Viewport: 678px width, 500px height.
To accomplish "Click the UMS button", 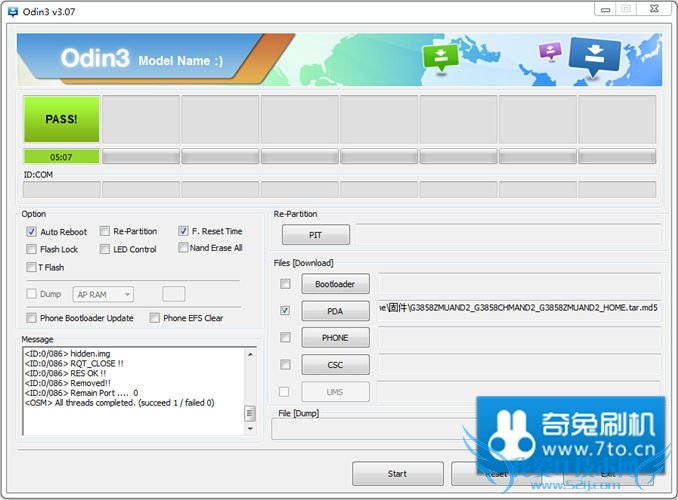I will point(336,392).
